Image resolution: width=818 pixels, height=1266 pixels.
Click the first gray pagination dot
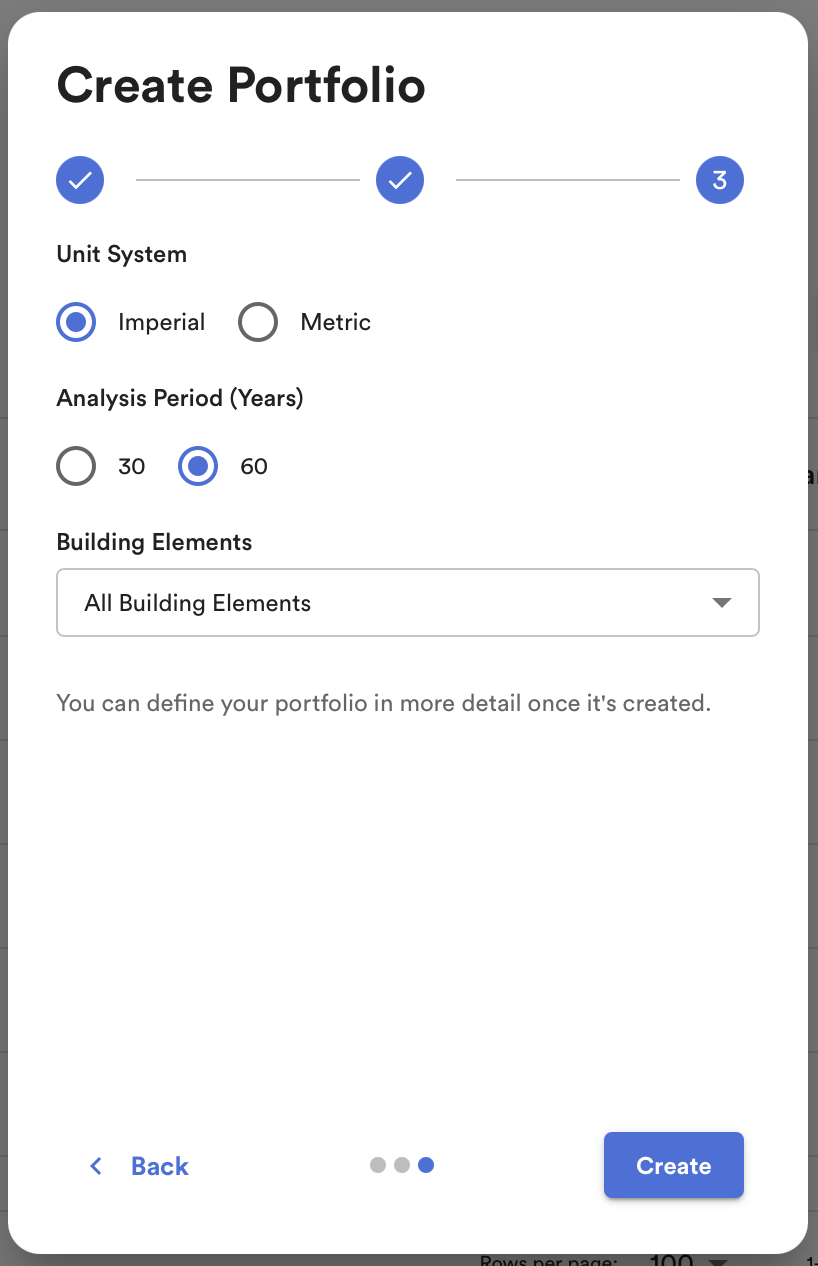pyautogui.click(x=378, y=1165)
